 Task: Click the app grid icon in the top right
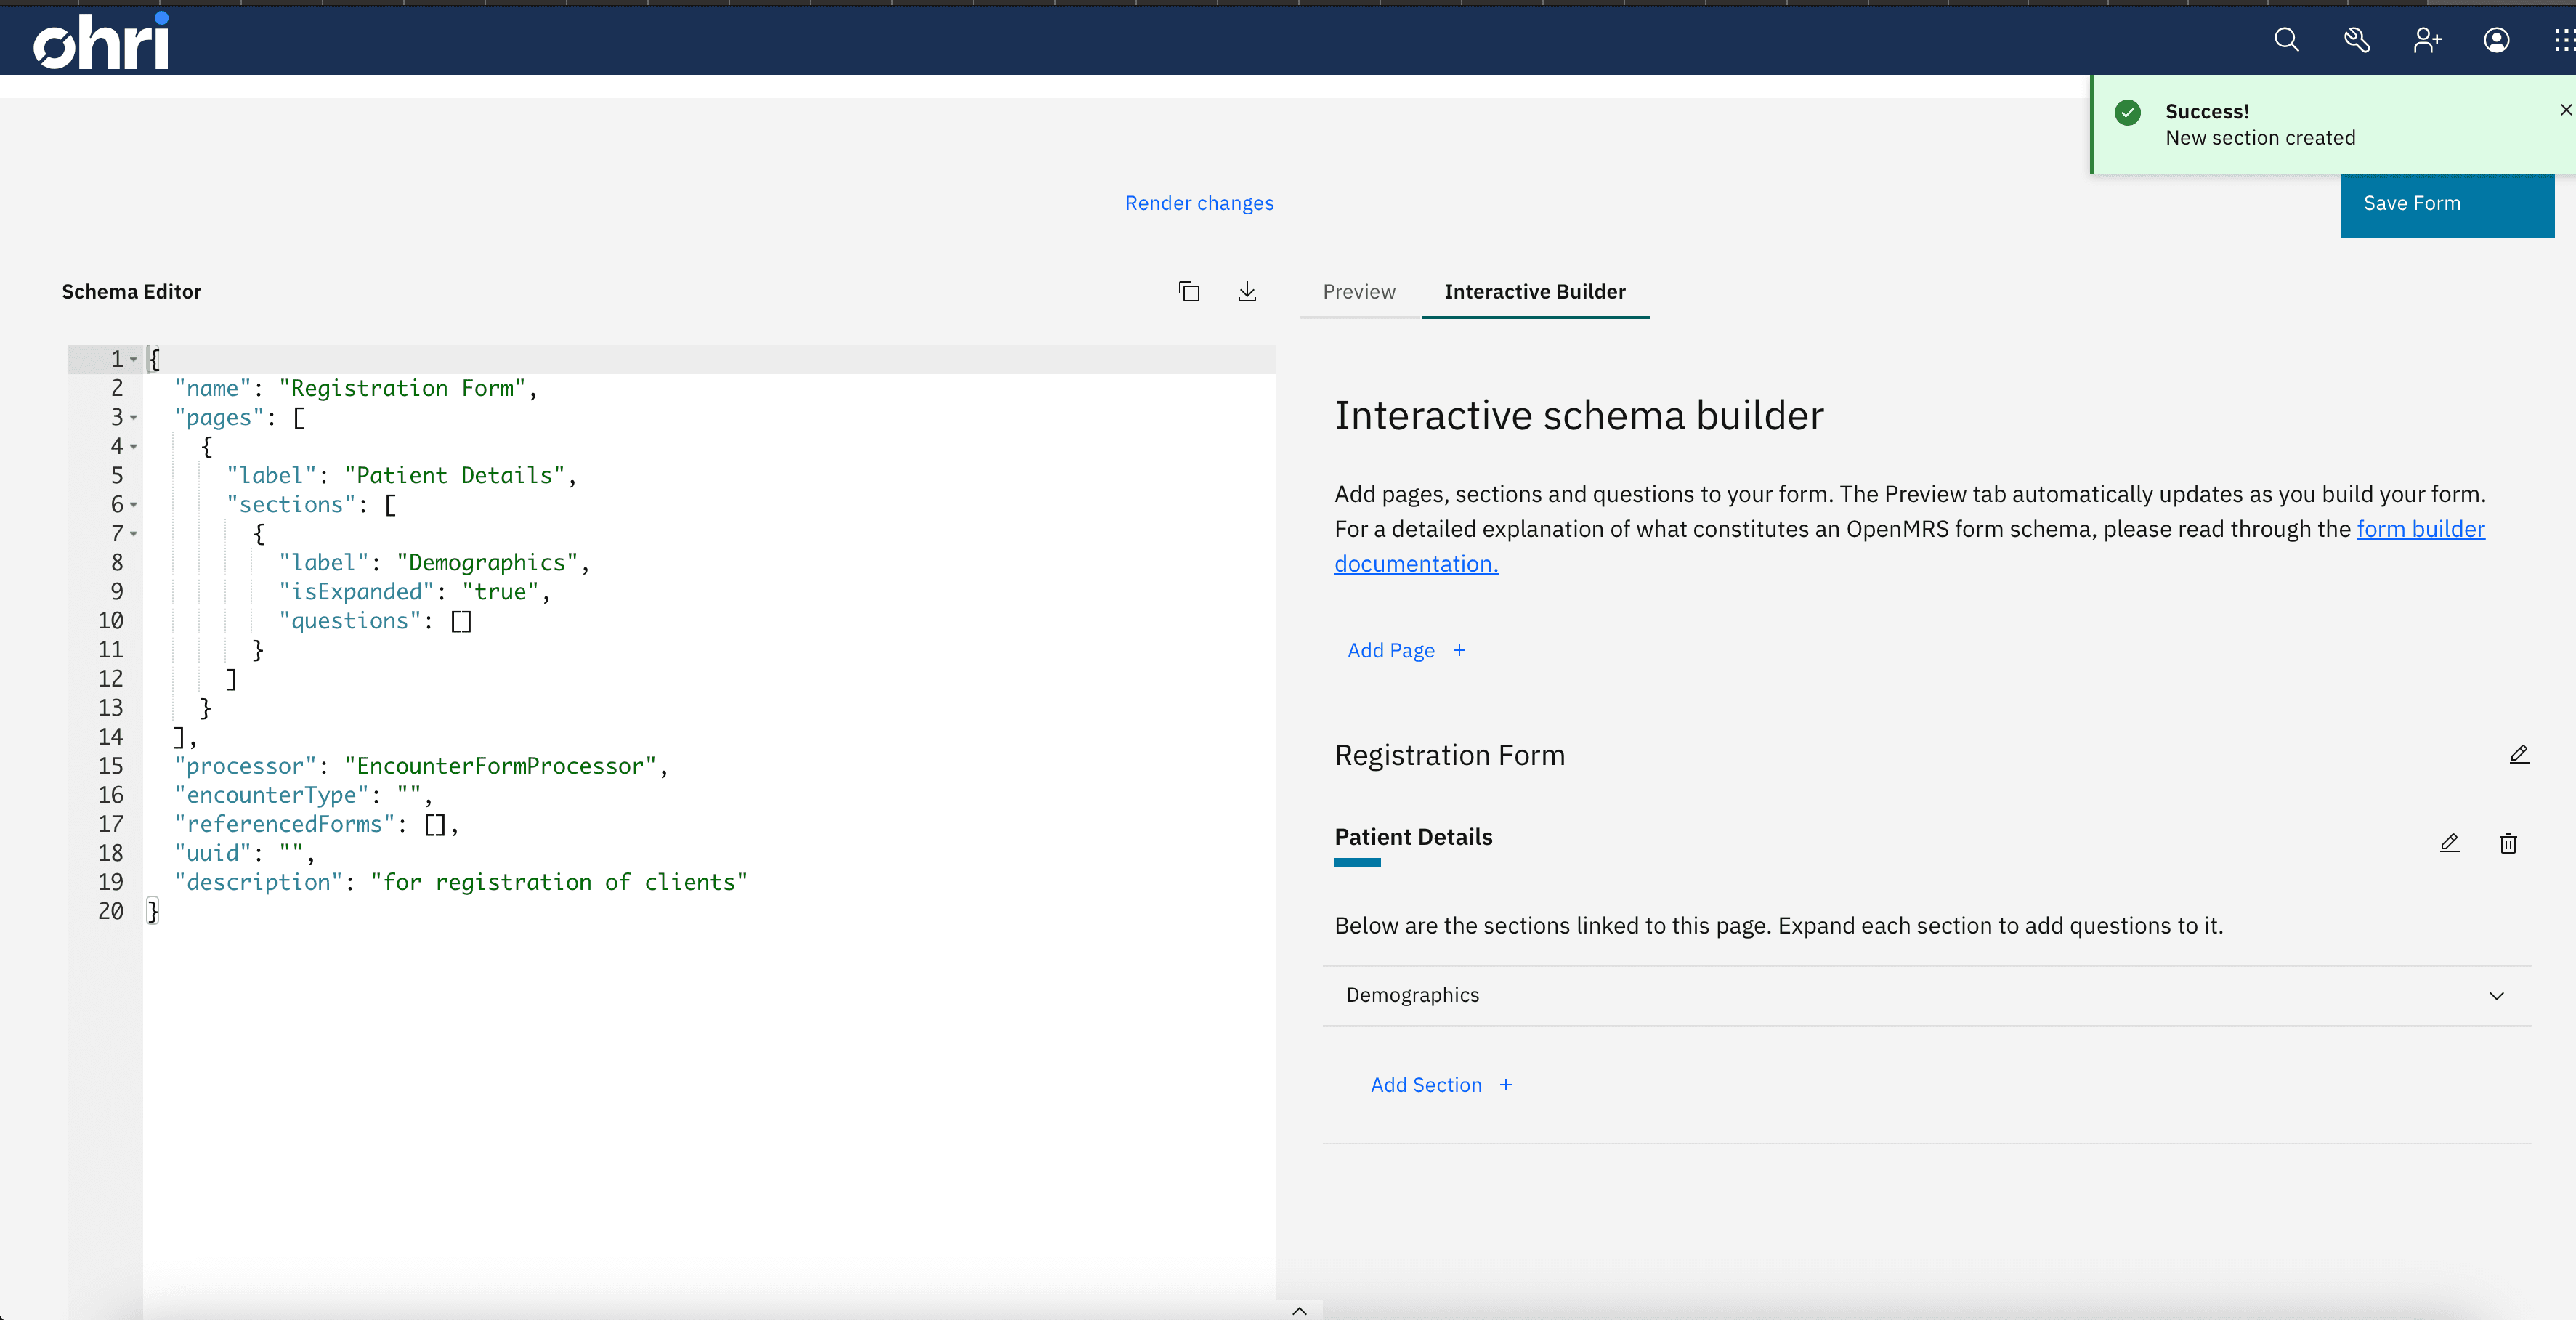[2556, 41]
